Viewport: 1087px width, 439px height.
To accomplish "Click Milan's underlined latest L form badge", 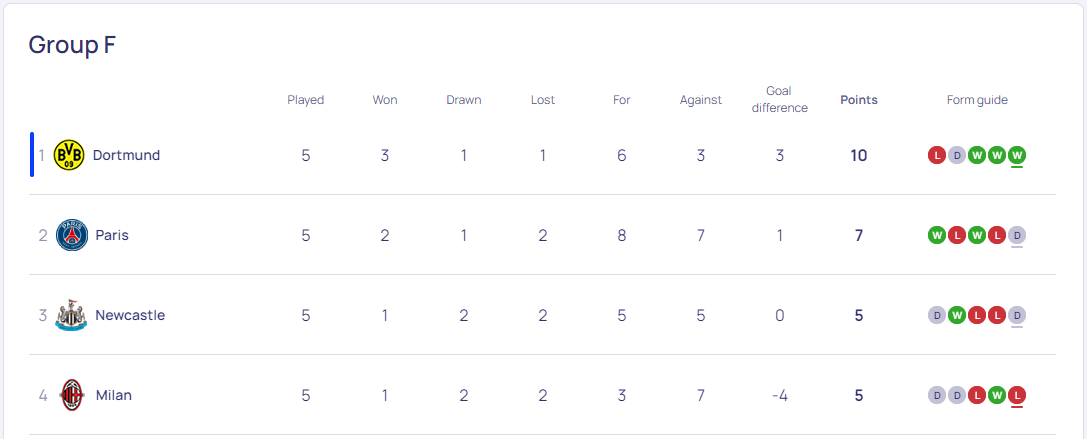I will coord(1017,395).
